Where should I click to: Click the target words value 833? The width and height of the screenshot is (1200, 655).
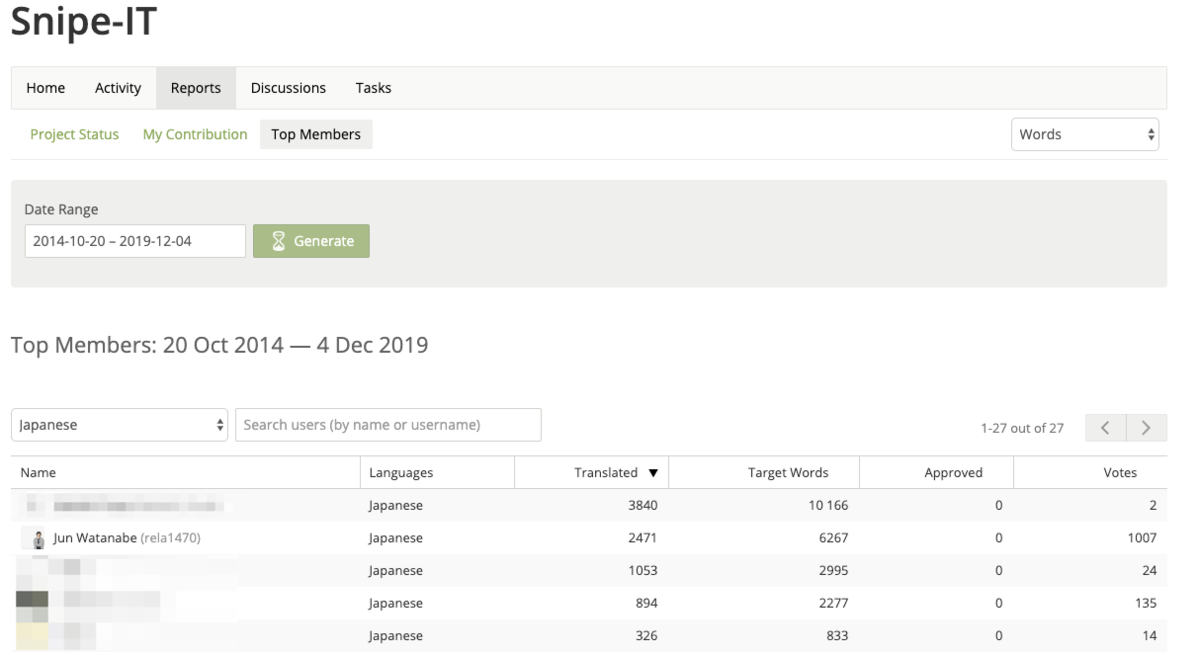pyautogui.click(x=837, y=636)
